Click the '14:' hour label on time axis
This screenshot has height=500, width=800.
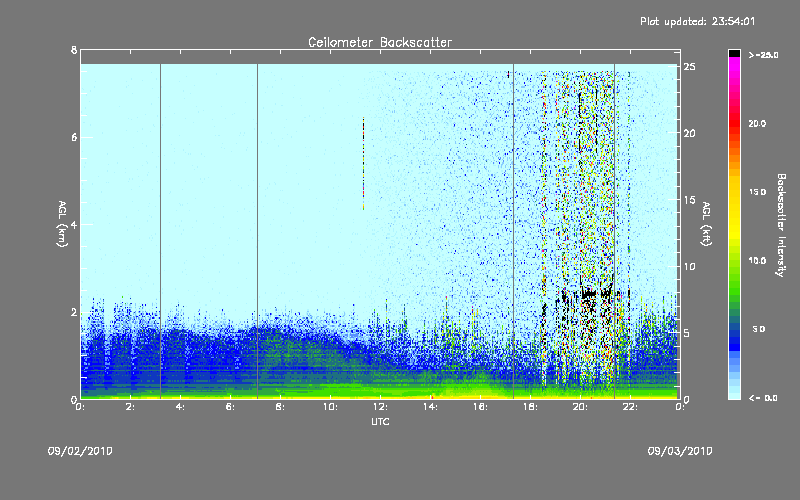(x=430, y=407)
